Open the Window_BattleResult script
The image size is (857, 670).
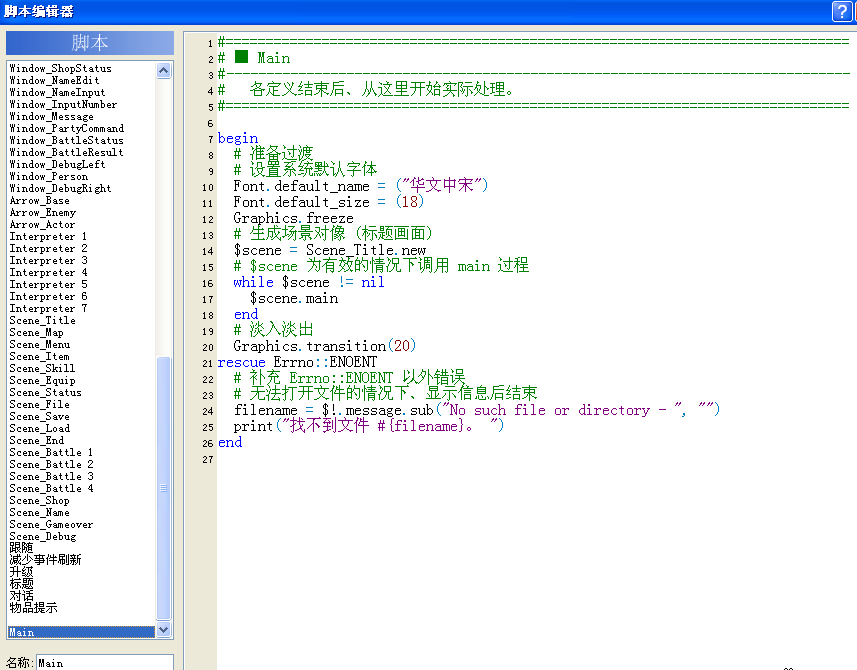tap(67, 152)
